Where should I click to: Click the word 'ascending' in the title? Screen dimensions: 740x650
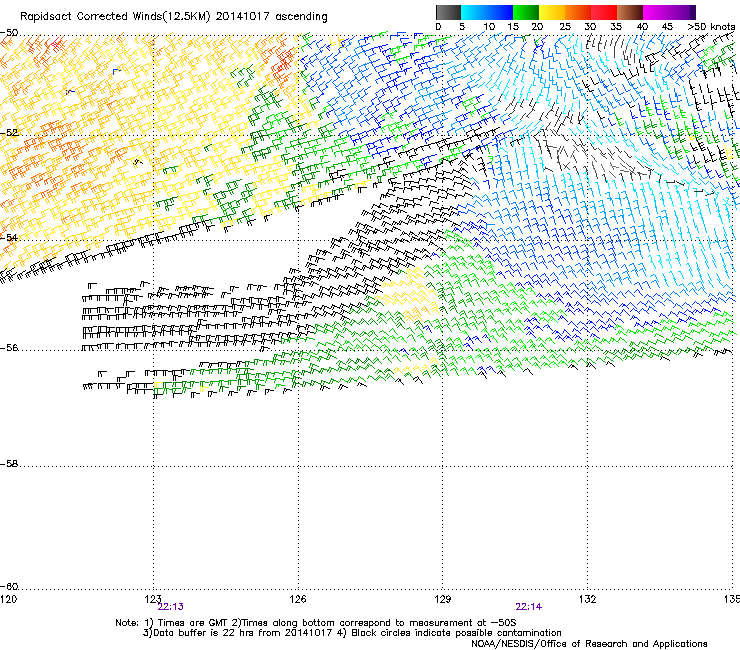[x=301, y=17]
